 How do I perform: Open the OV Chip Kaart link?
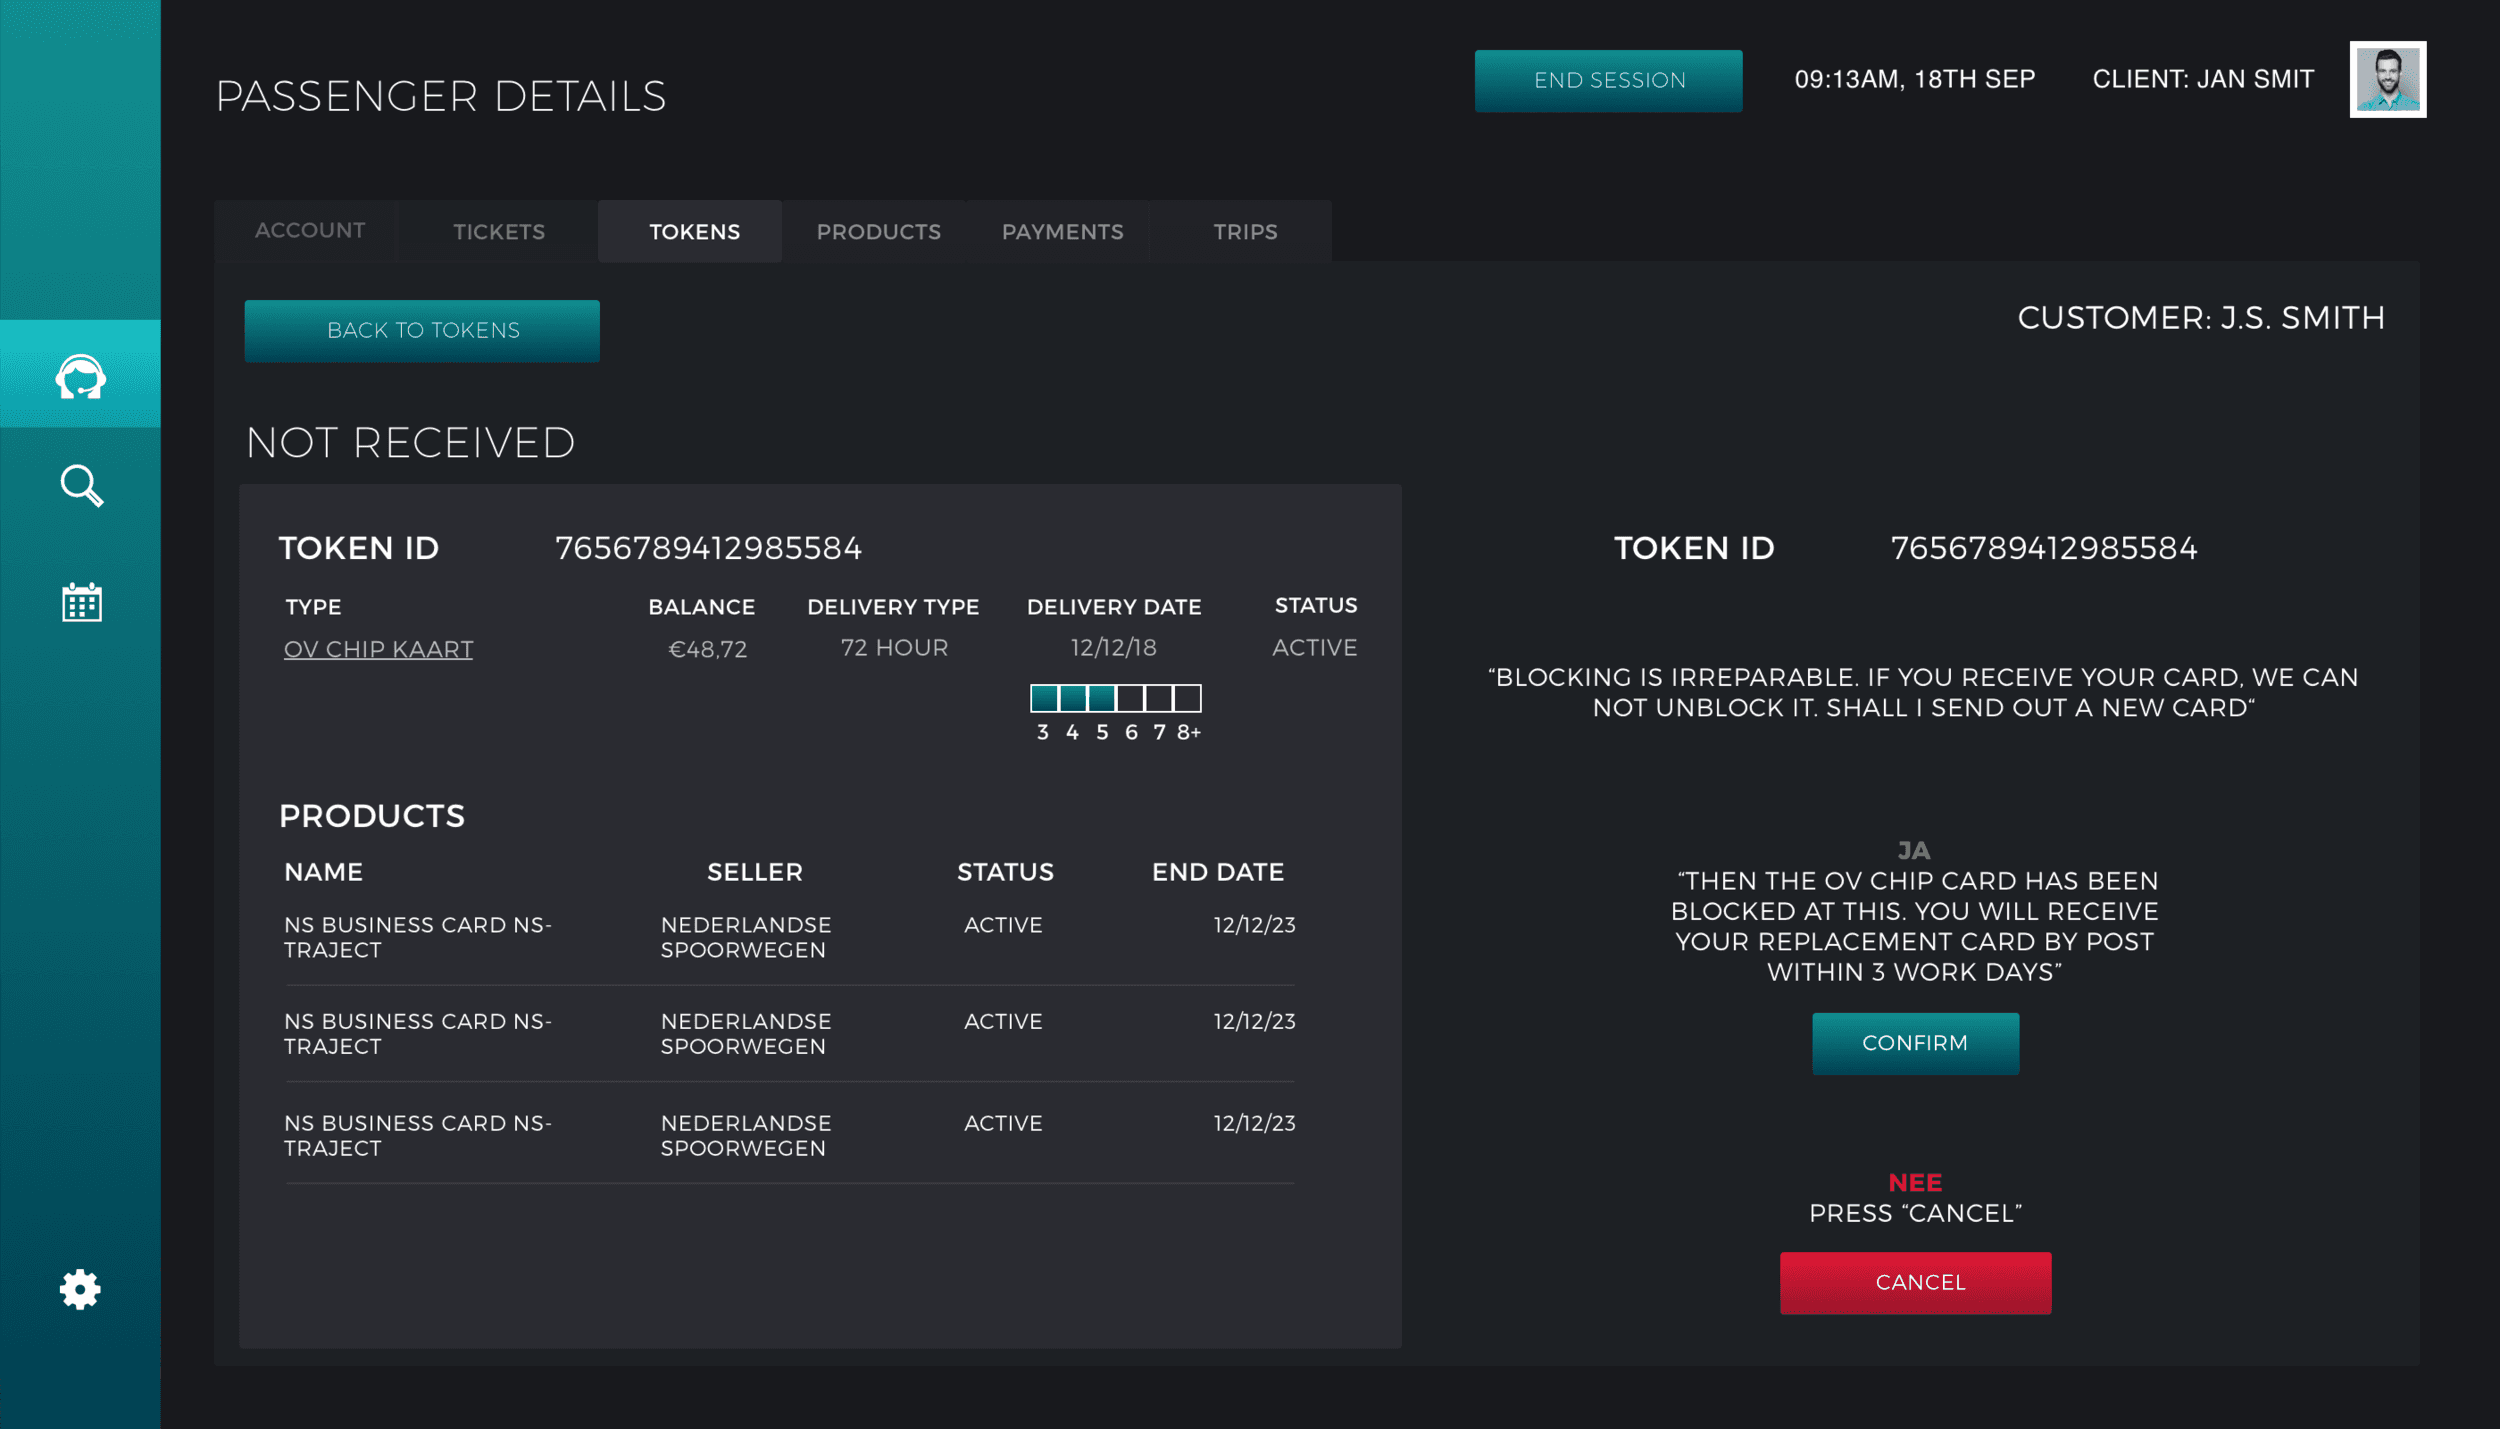tap(378, 649)
